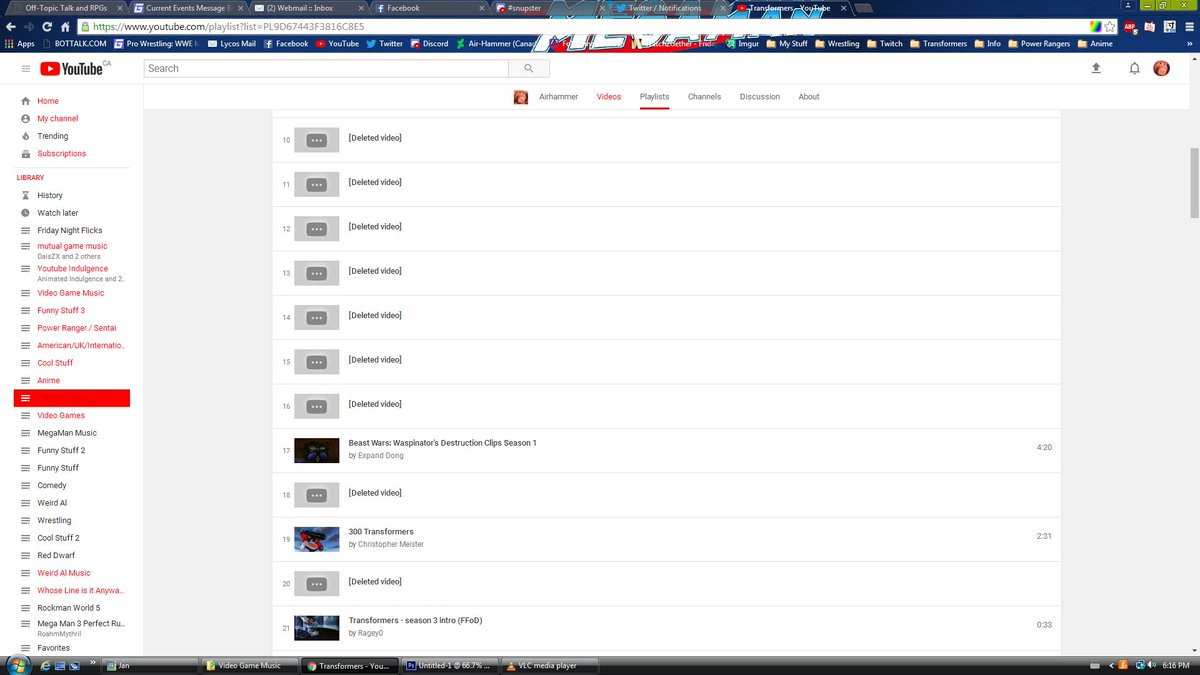
Task: Click deleted video placeholder number 10
Action: (x=317, y=141)
